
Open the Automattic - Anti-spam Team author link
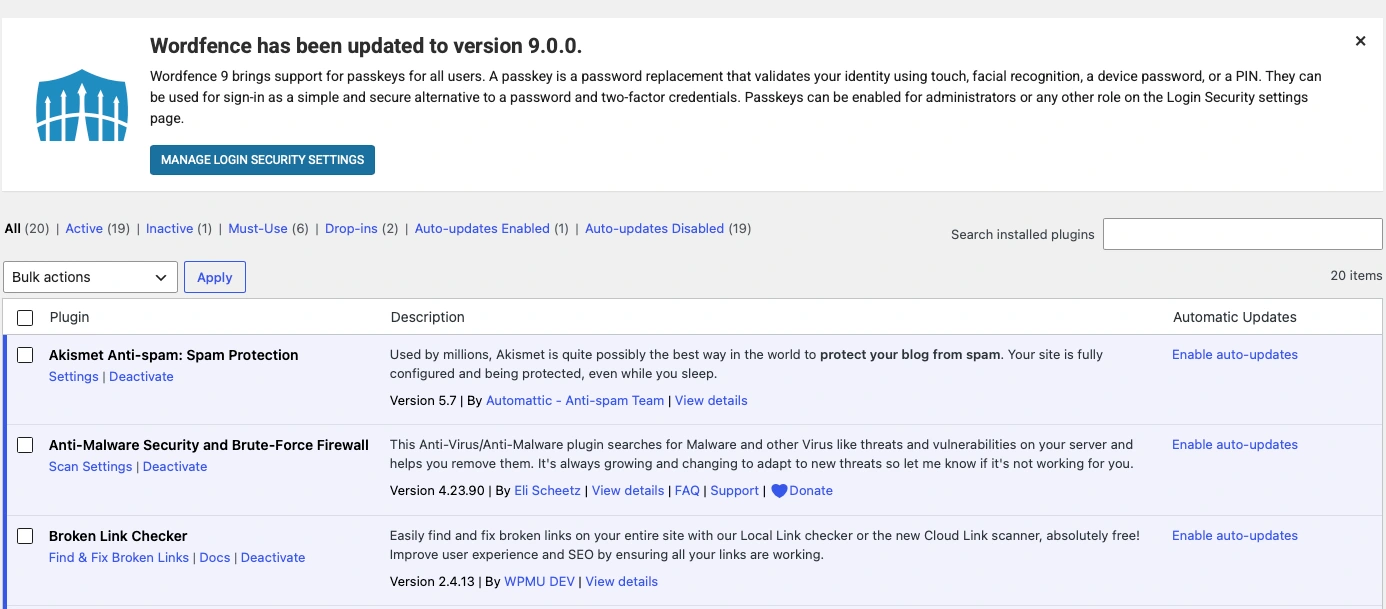[575, 400]
